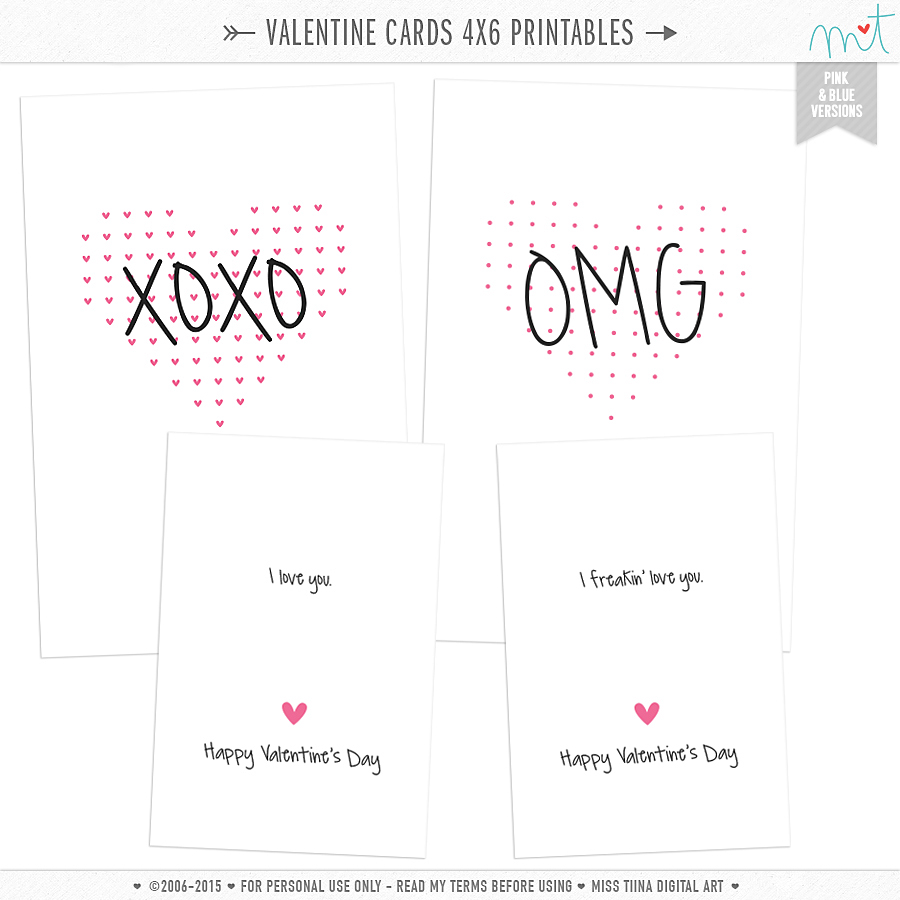Viewport: 900px width, 900px height.
Task: Select the "Pink & Blue Versions" ribbon badge
Action: (836, 102)
